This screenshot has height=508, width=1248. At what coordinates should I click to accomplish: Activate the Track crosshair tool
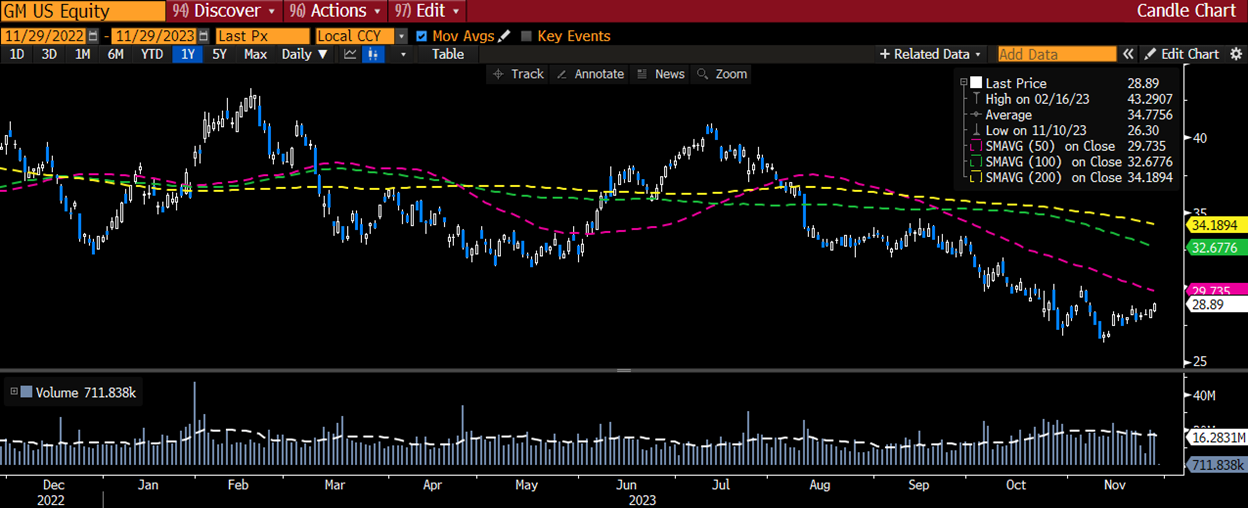coord(518,74)
